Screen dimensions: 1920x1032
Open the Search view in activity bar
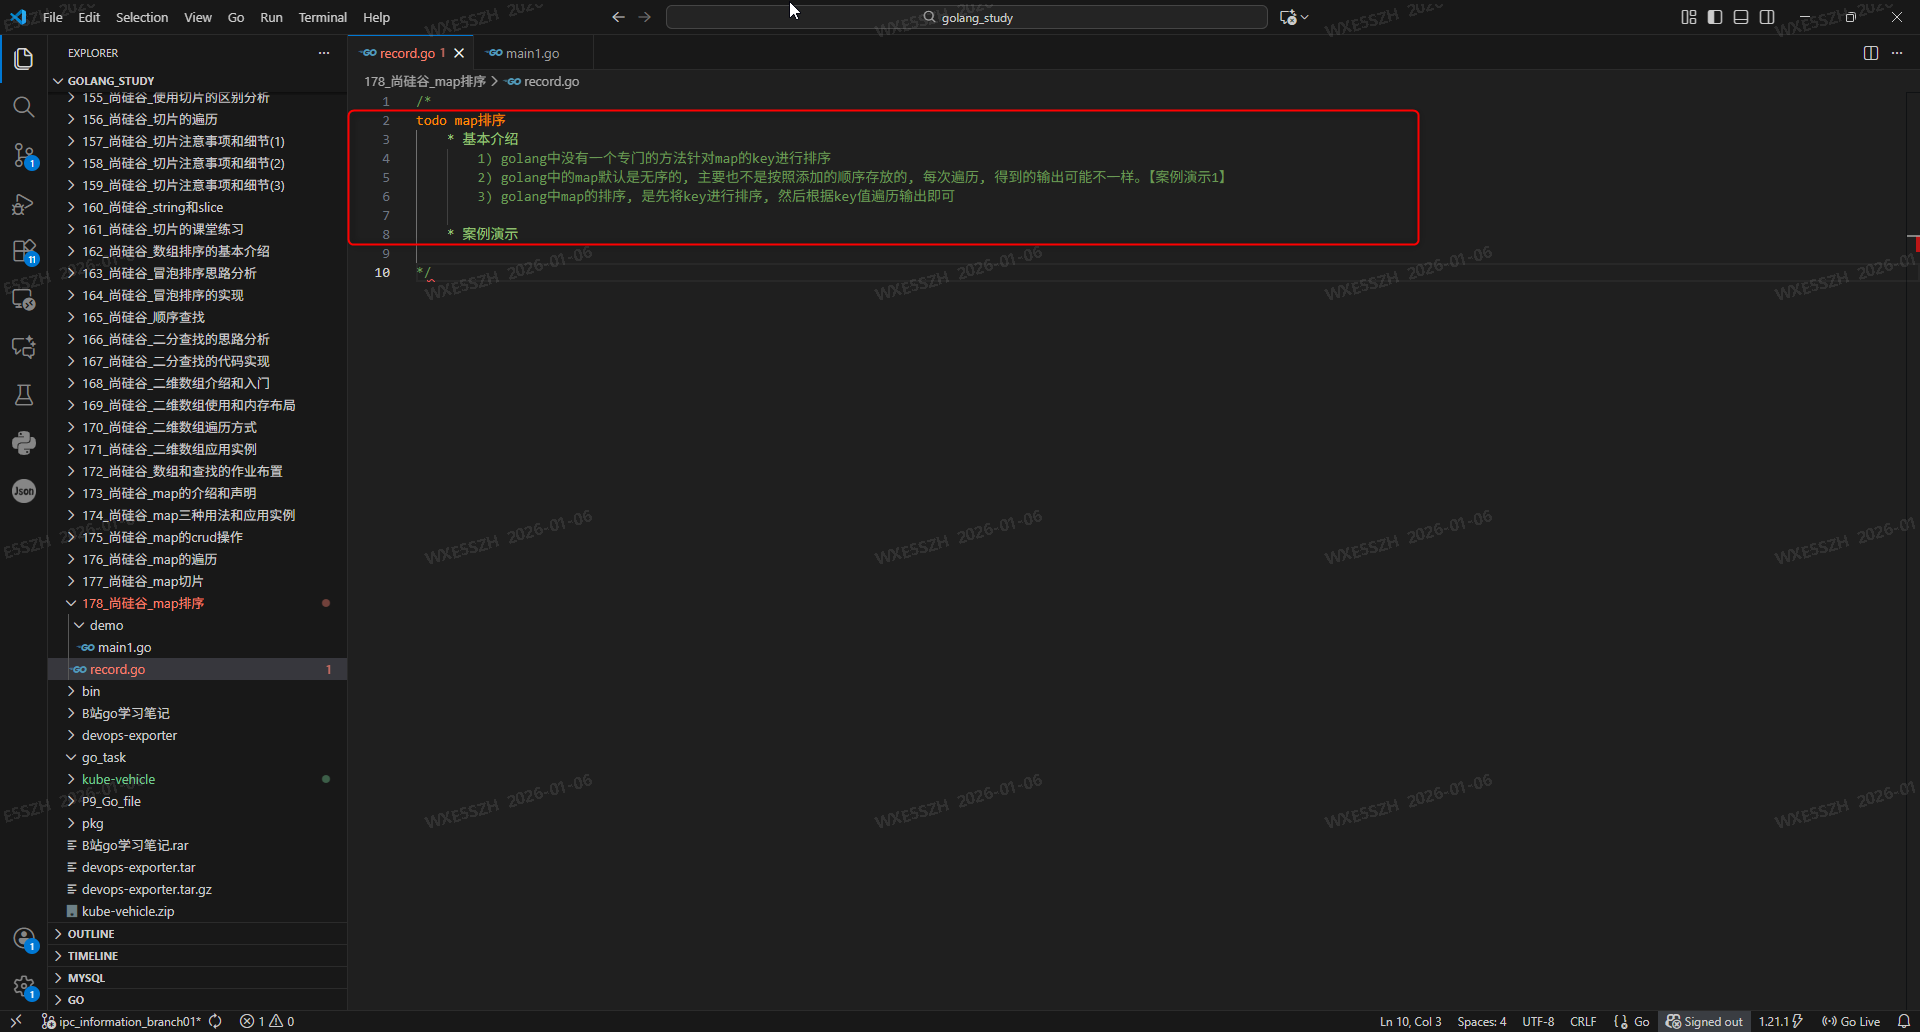point(24,107)
